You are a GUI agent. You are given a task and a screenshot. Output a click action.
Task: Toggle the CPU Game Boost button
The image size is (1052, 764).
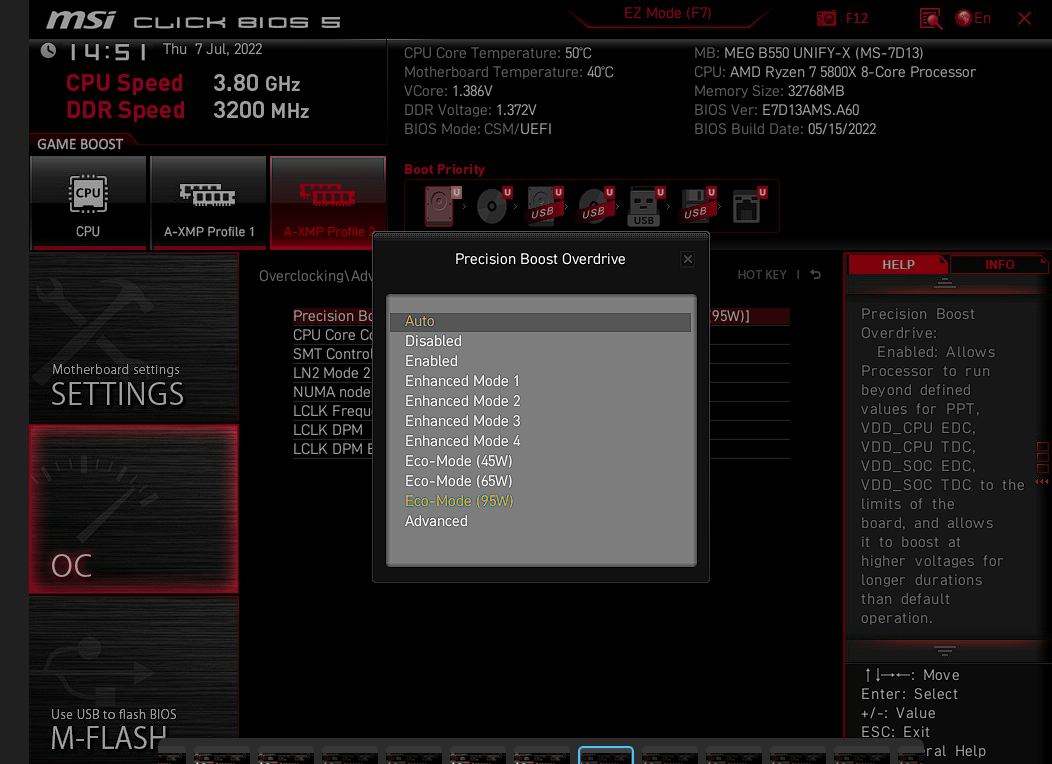click(88, 203)
